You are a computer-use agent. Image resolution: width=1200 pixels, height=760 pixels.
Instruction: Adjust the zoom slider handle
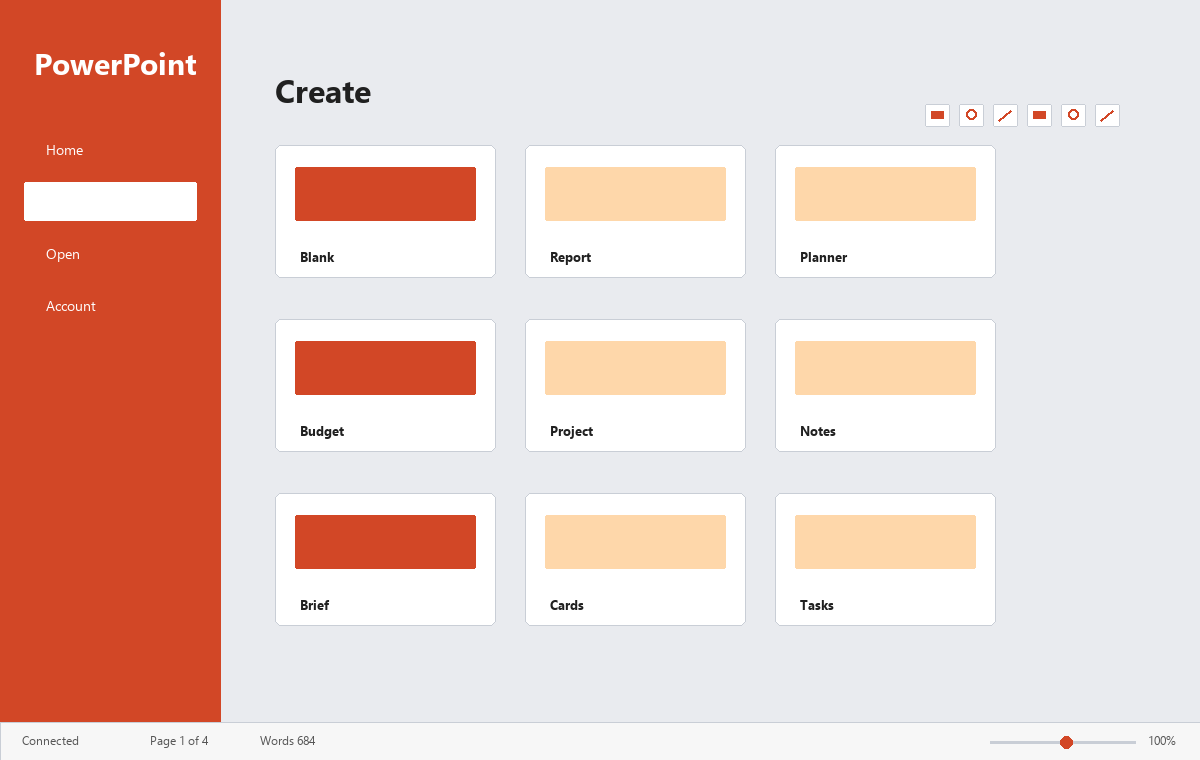click(x=1066, y=742)
